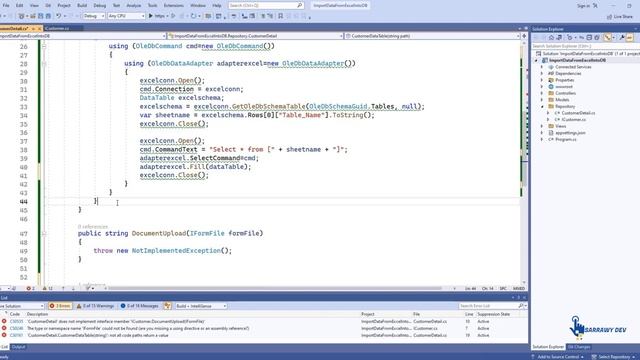
Task: Open the Debug configuration dropdown
Action: (93, 16)
